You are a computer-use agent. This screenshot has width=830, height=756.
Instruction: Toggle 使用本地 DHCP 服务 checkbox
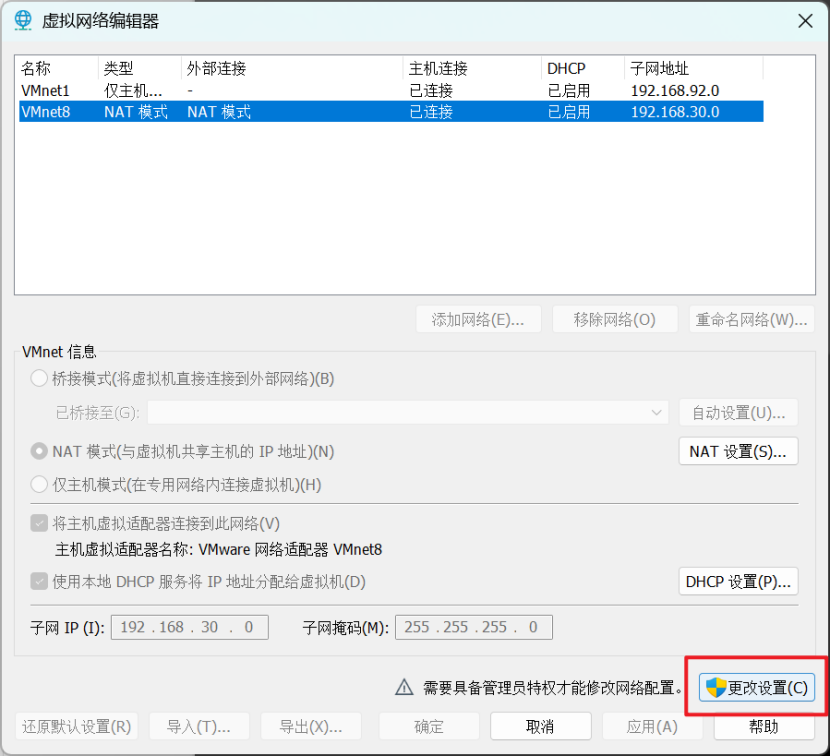pyautogui.click(x=39, y=581)
